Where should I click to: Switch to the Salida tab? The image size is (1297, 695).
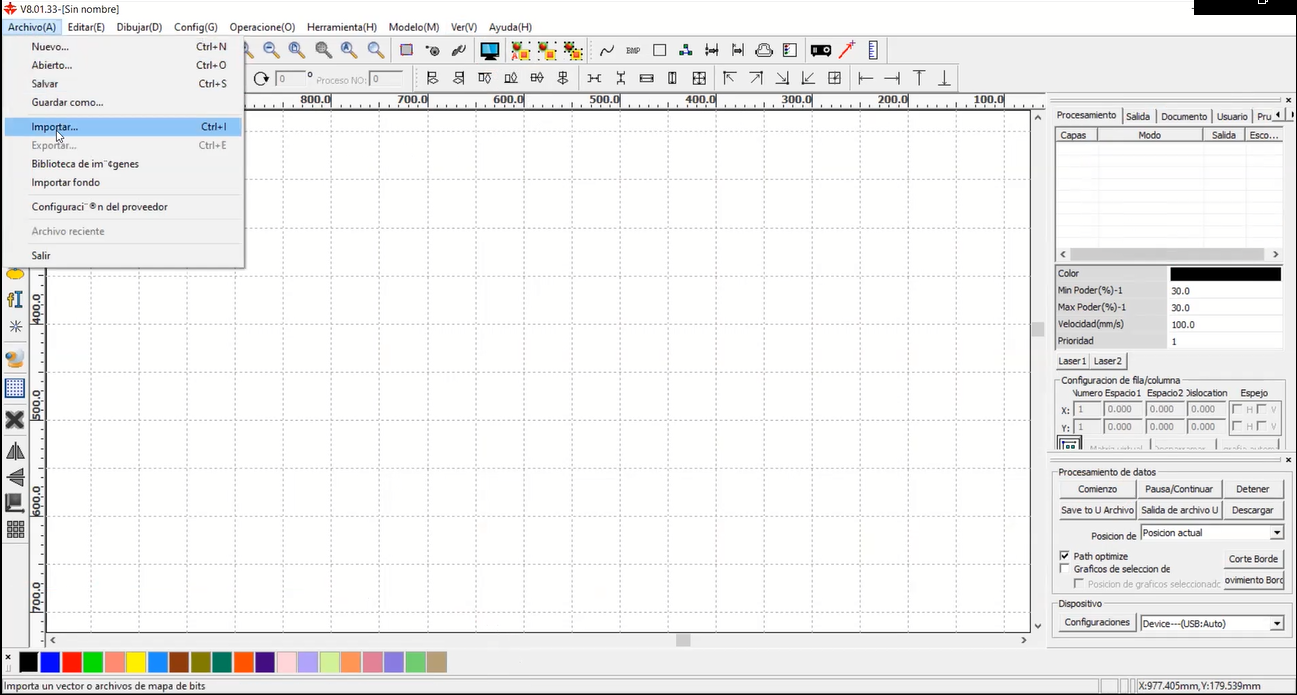coord(1138,116)
